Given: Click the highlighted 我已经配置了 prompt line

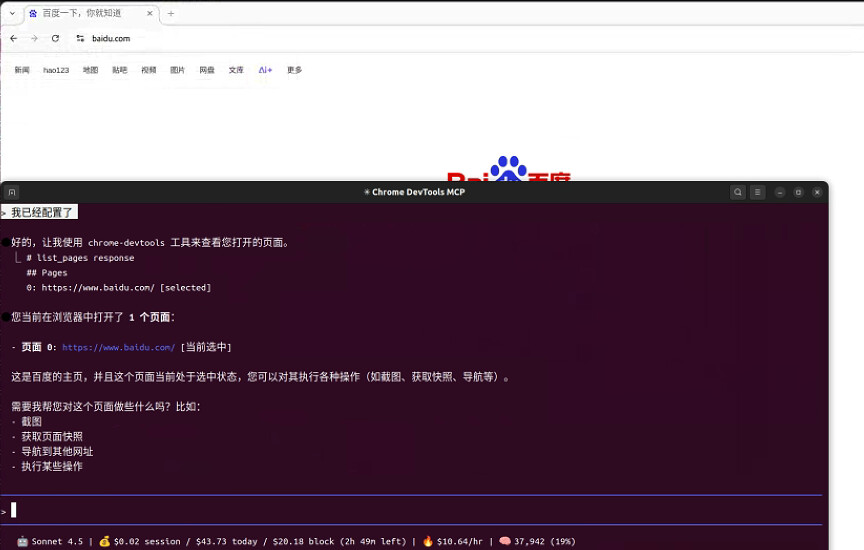Looking at the screenshot, I should [39, 212].
